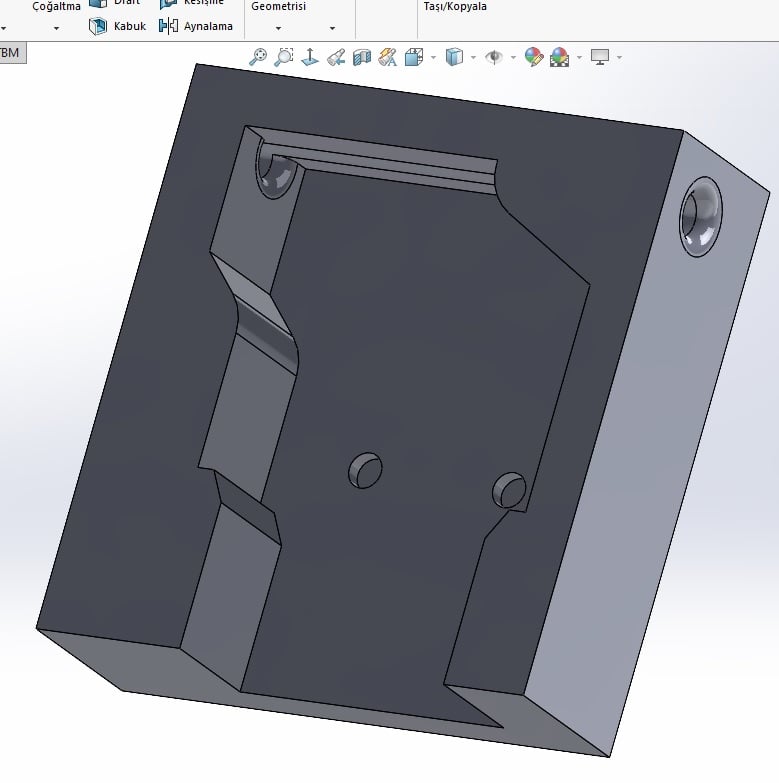Click the Aynalama mirror tool icon
The height and width of the screenshot is (783, 779).
168,26
